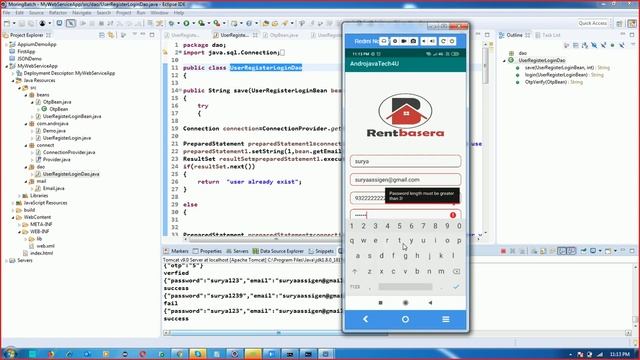This screenshot has height=360, width=640.
Task: Switch to the Task List tab
Action: pyautogui.click(x=548, y=35)
